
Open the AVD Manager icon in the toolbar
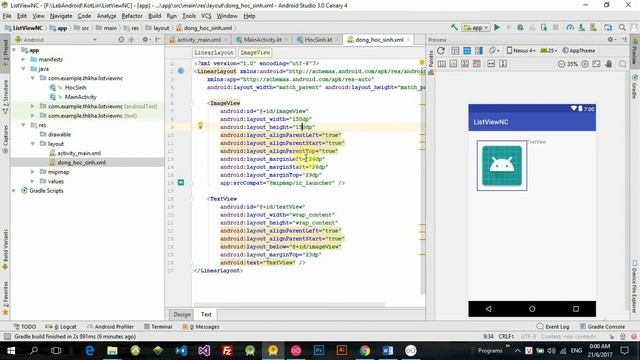coord(582,27)
